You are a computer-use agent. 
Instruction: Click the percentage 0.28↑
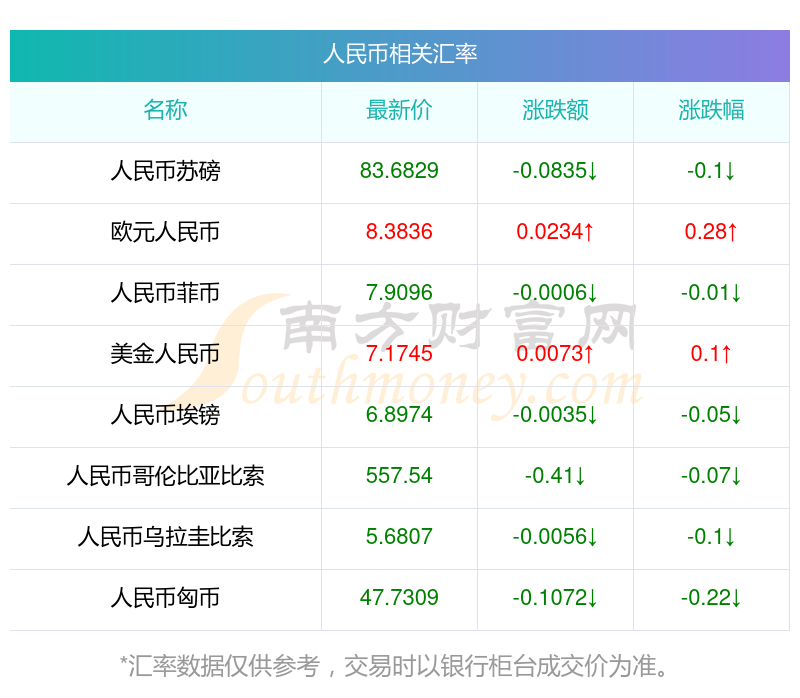pyautogui.click(x=711, y=232)
